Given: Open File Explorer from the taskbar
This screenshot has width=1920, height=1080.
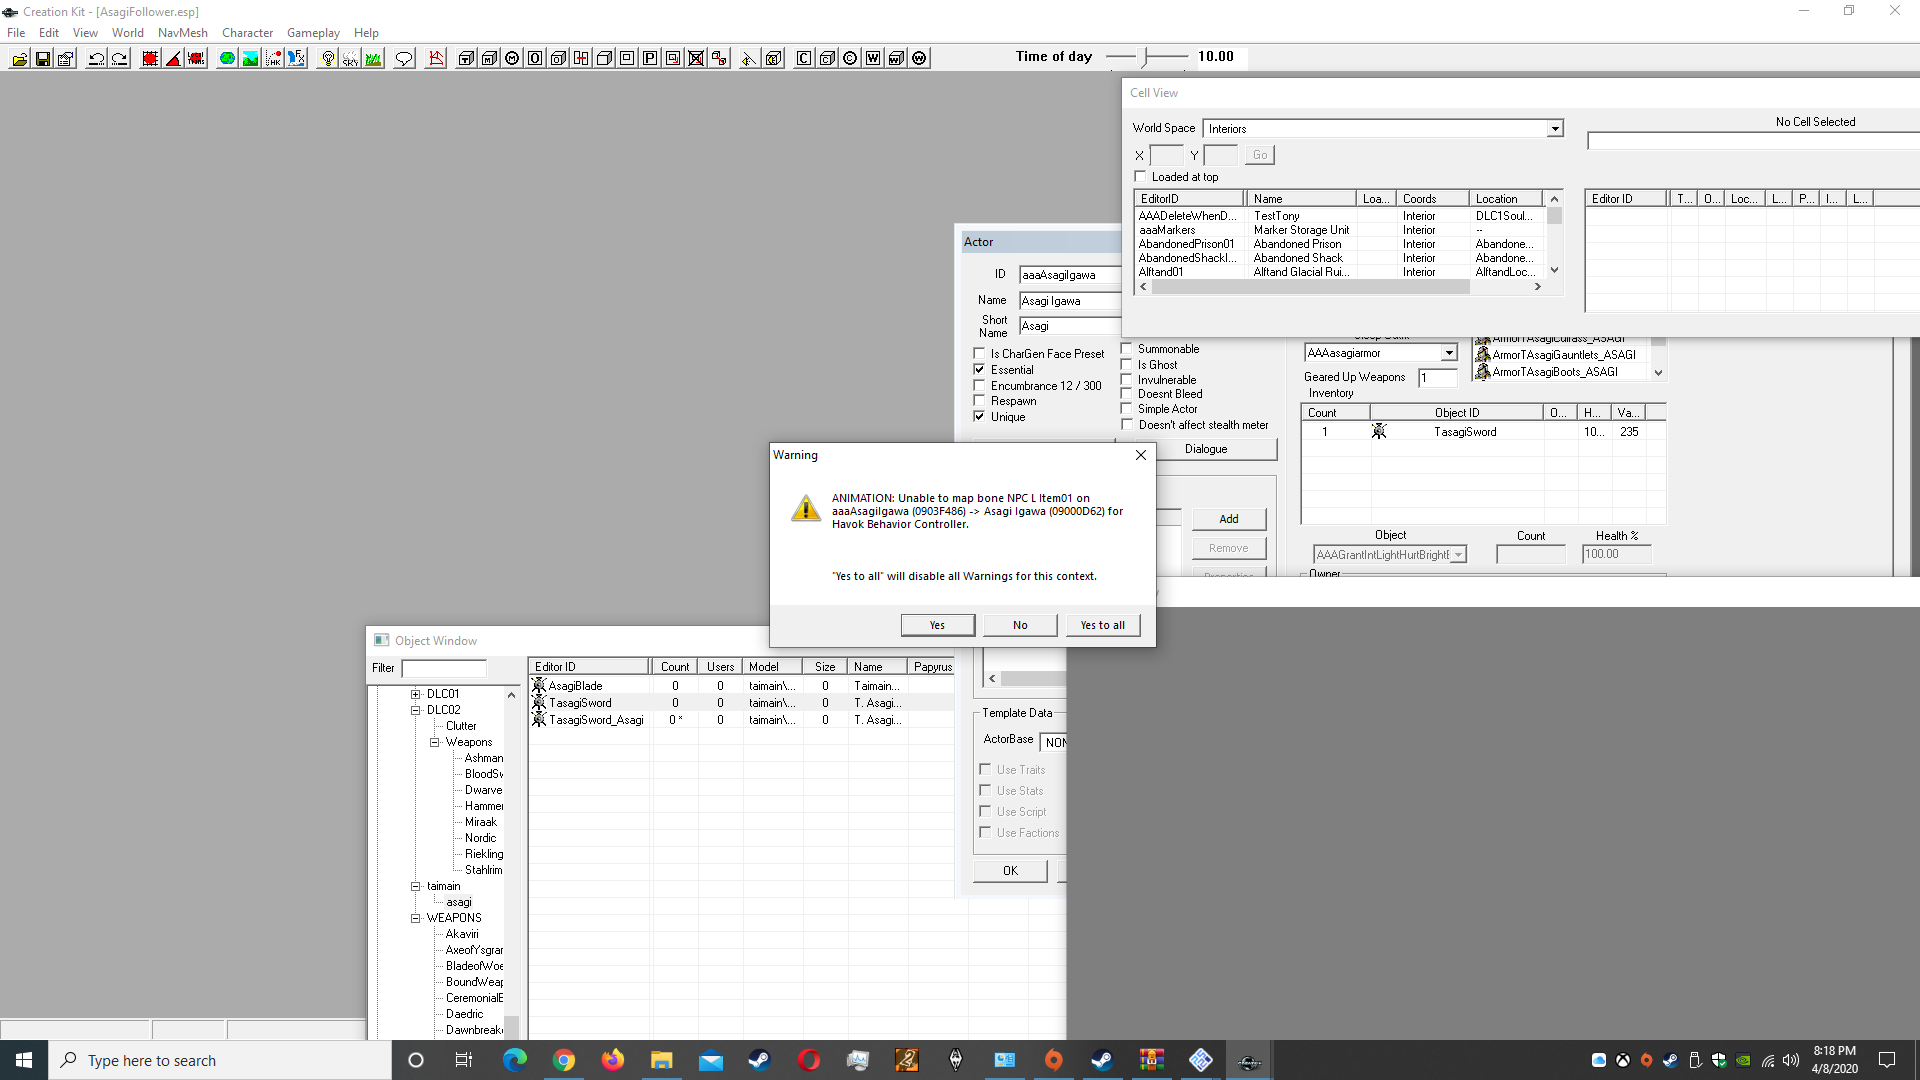Looking at the screenshot, I should pos(661,1060).
